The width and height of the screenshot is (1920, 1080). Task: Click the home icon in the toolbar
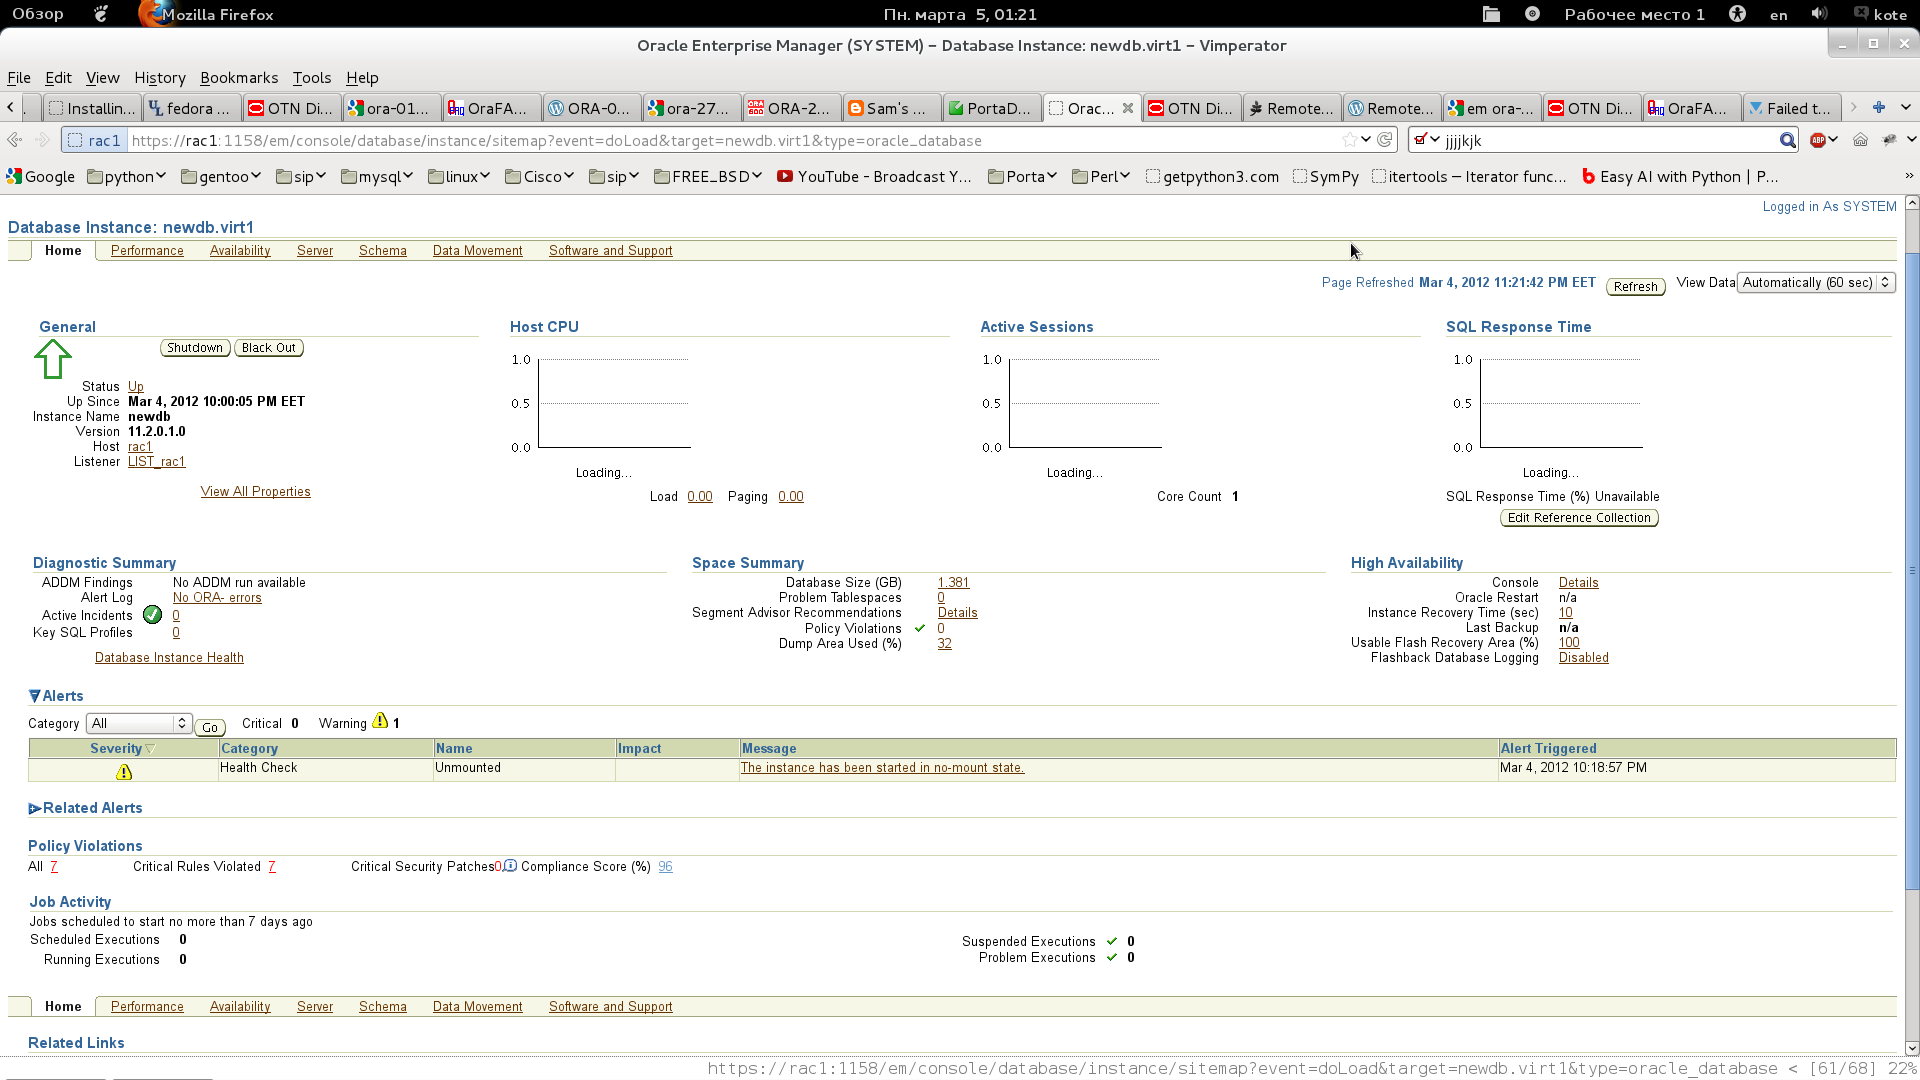1860,140
